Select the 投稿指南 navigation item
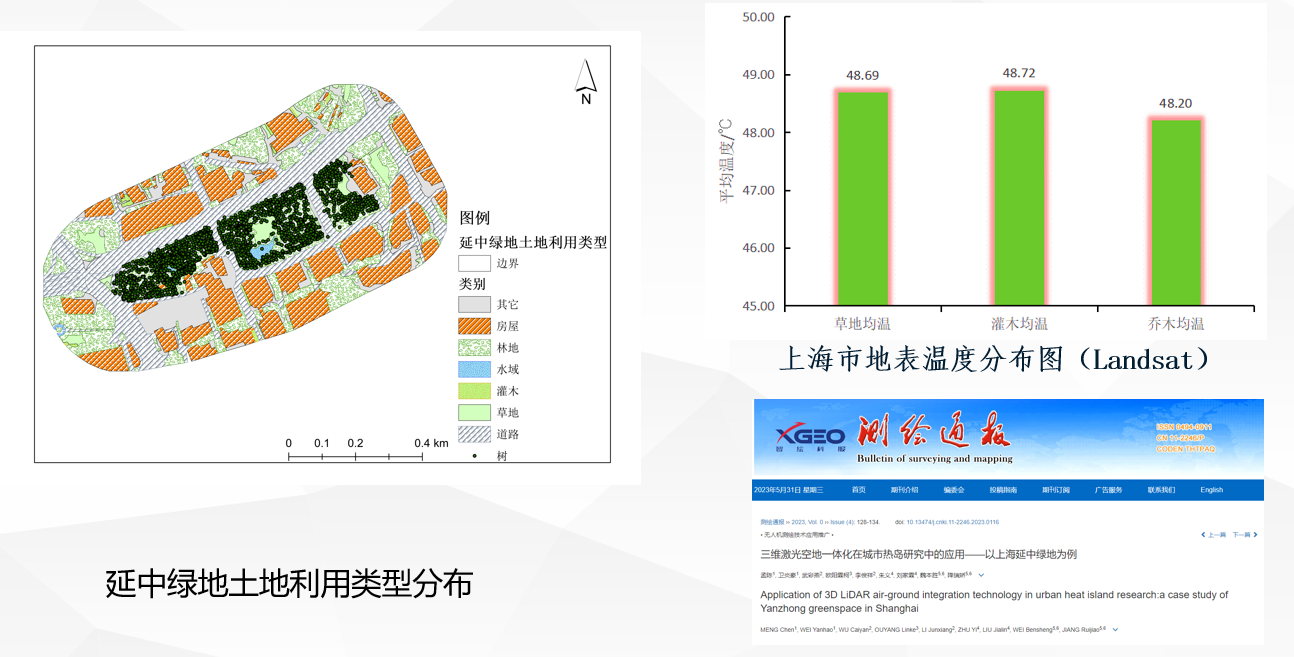The height and width of the screenshot is (657, 1294). [x=1002, y=490]
